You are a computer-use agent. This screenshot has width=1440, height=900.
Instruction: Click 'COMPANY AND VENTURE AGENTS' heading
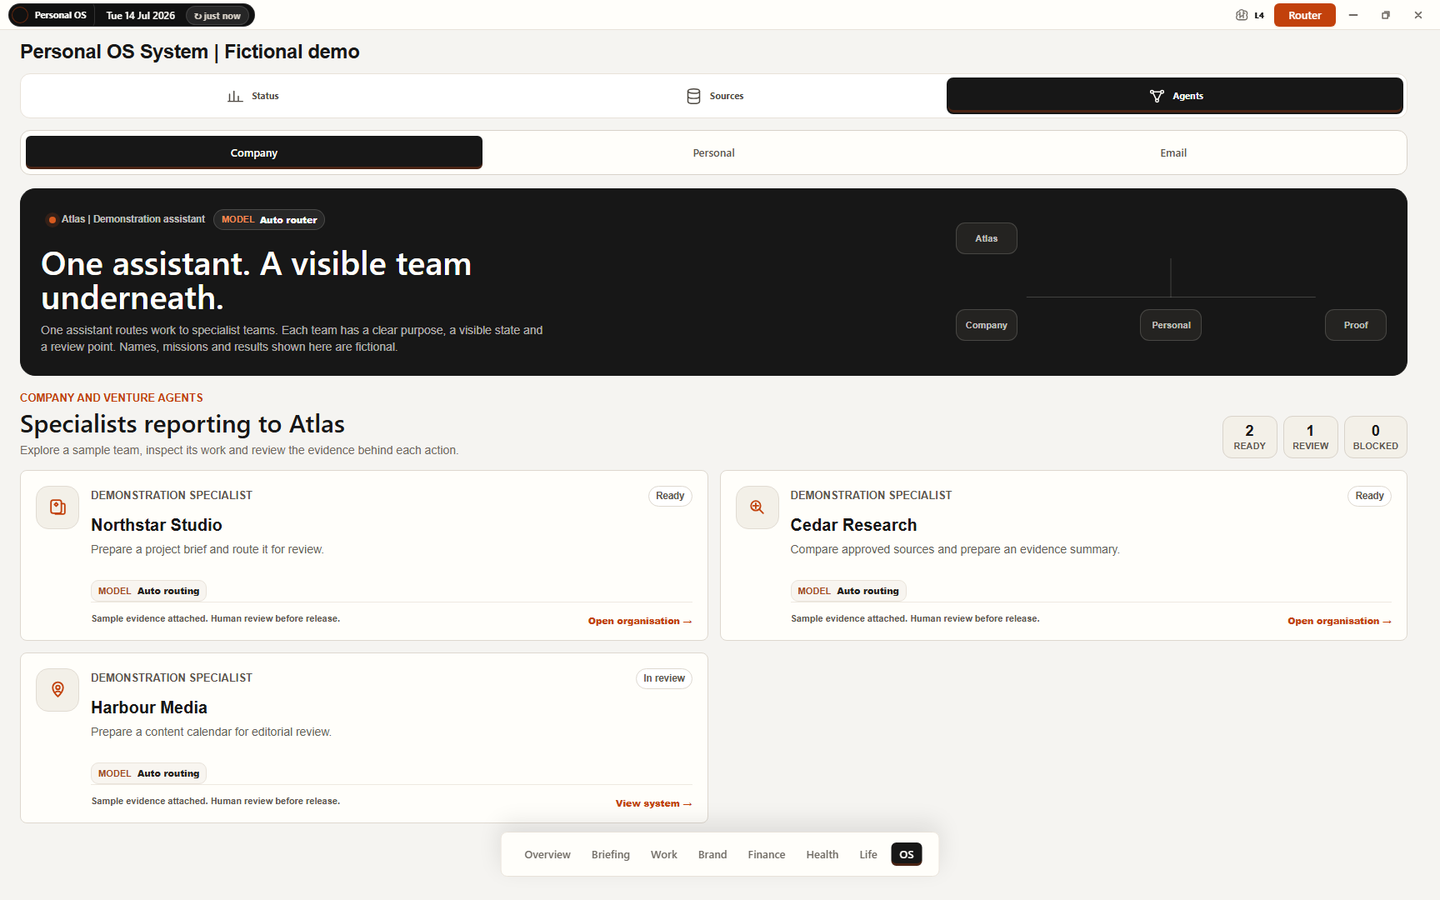click(111, 398)
